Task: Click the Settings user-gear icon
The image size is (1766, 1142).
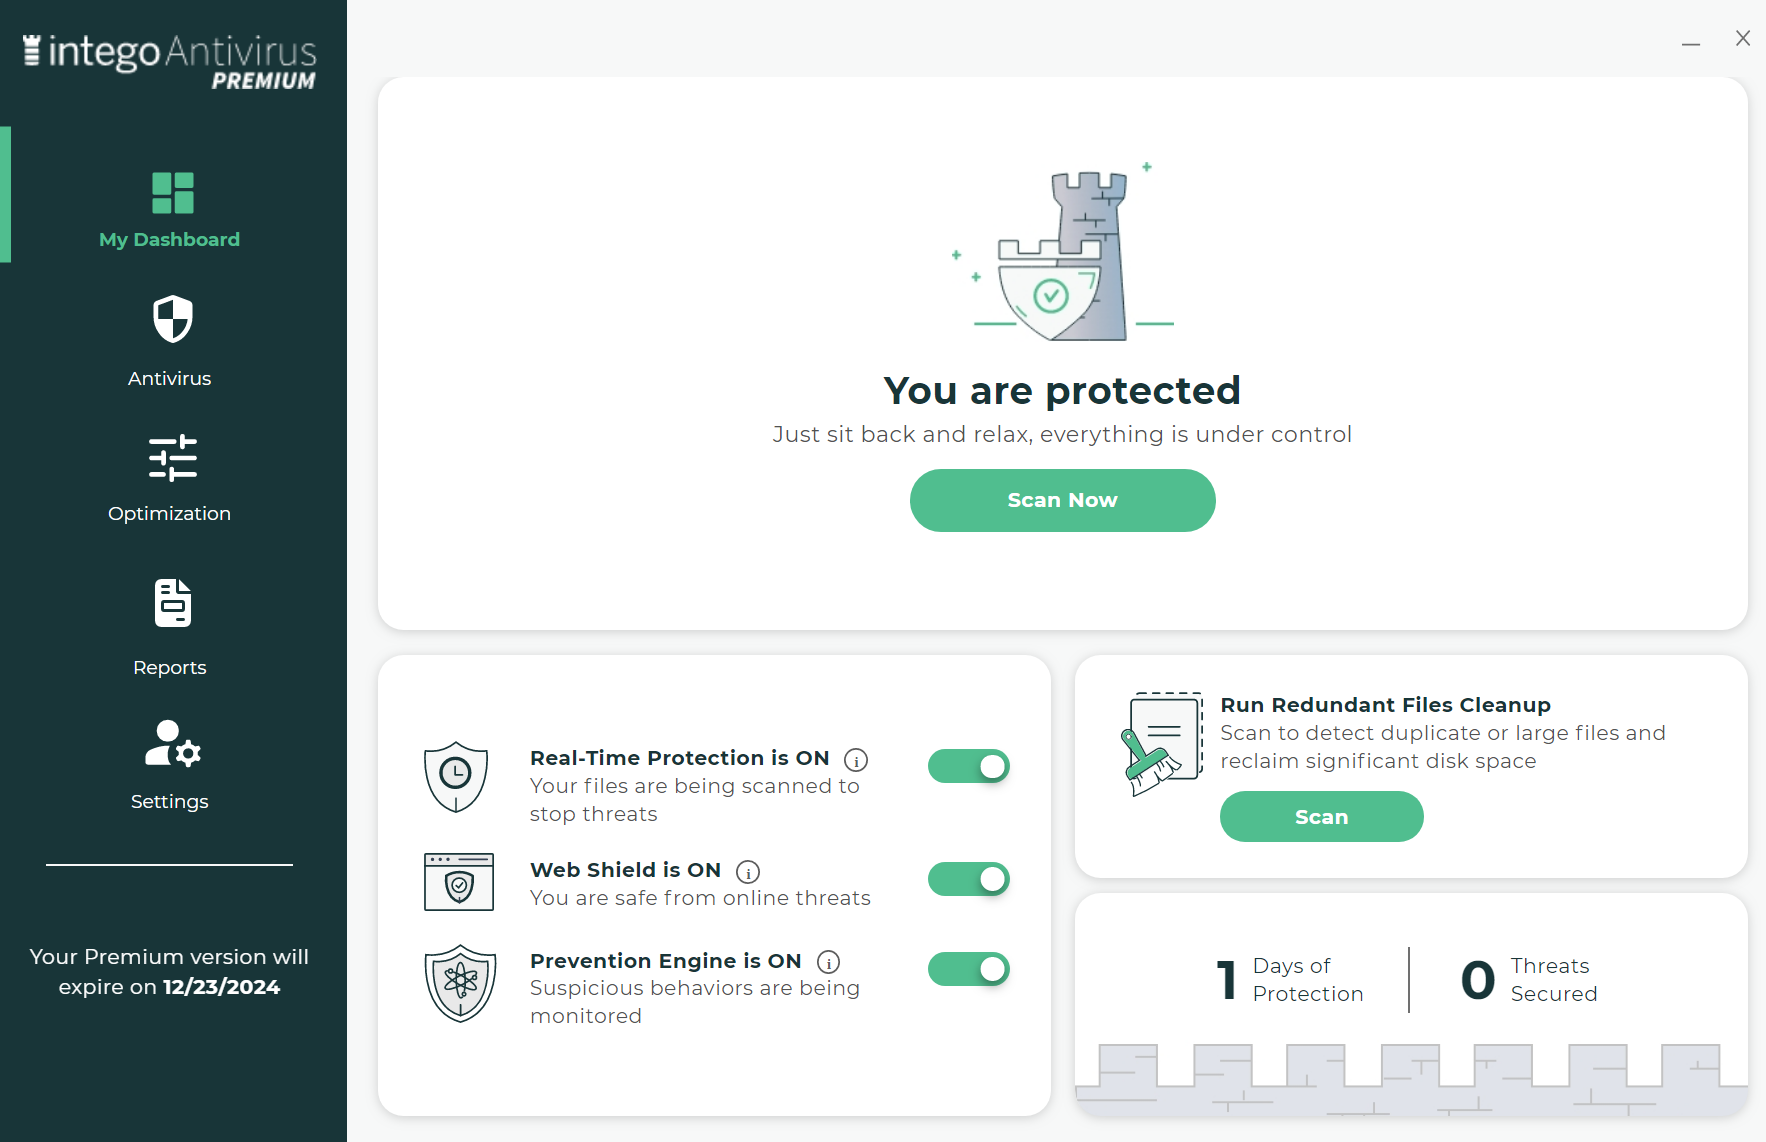Action: coord(172,744)
